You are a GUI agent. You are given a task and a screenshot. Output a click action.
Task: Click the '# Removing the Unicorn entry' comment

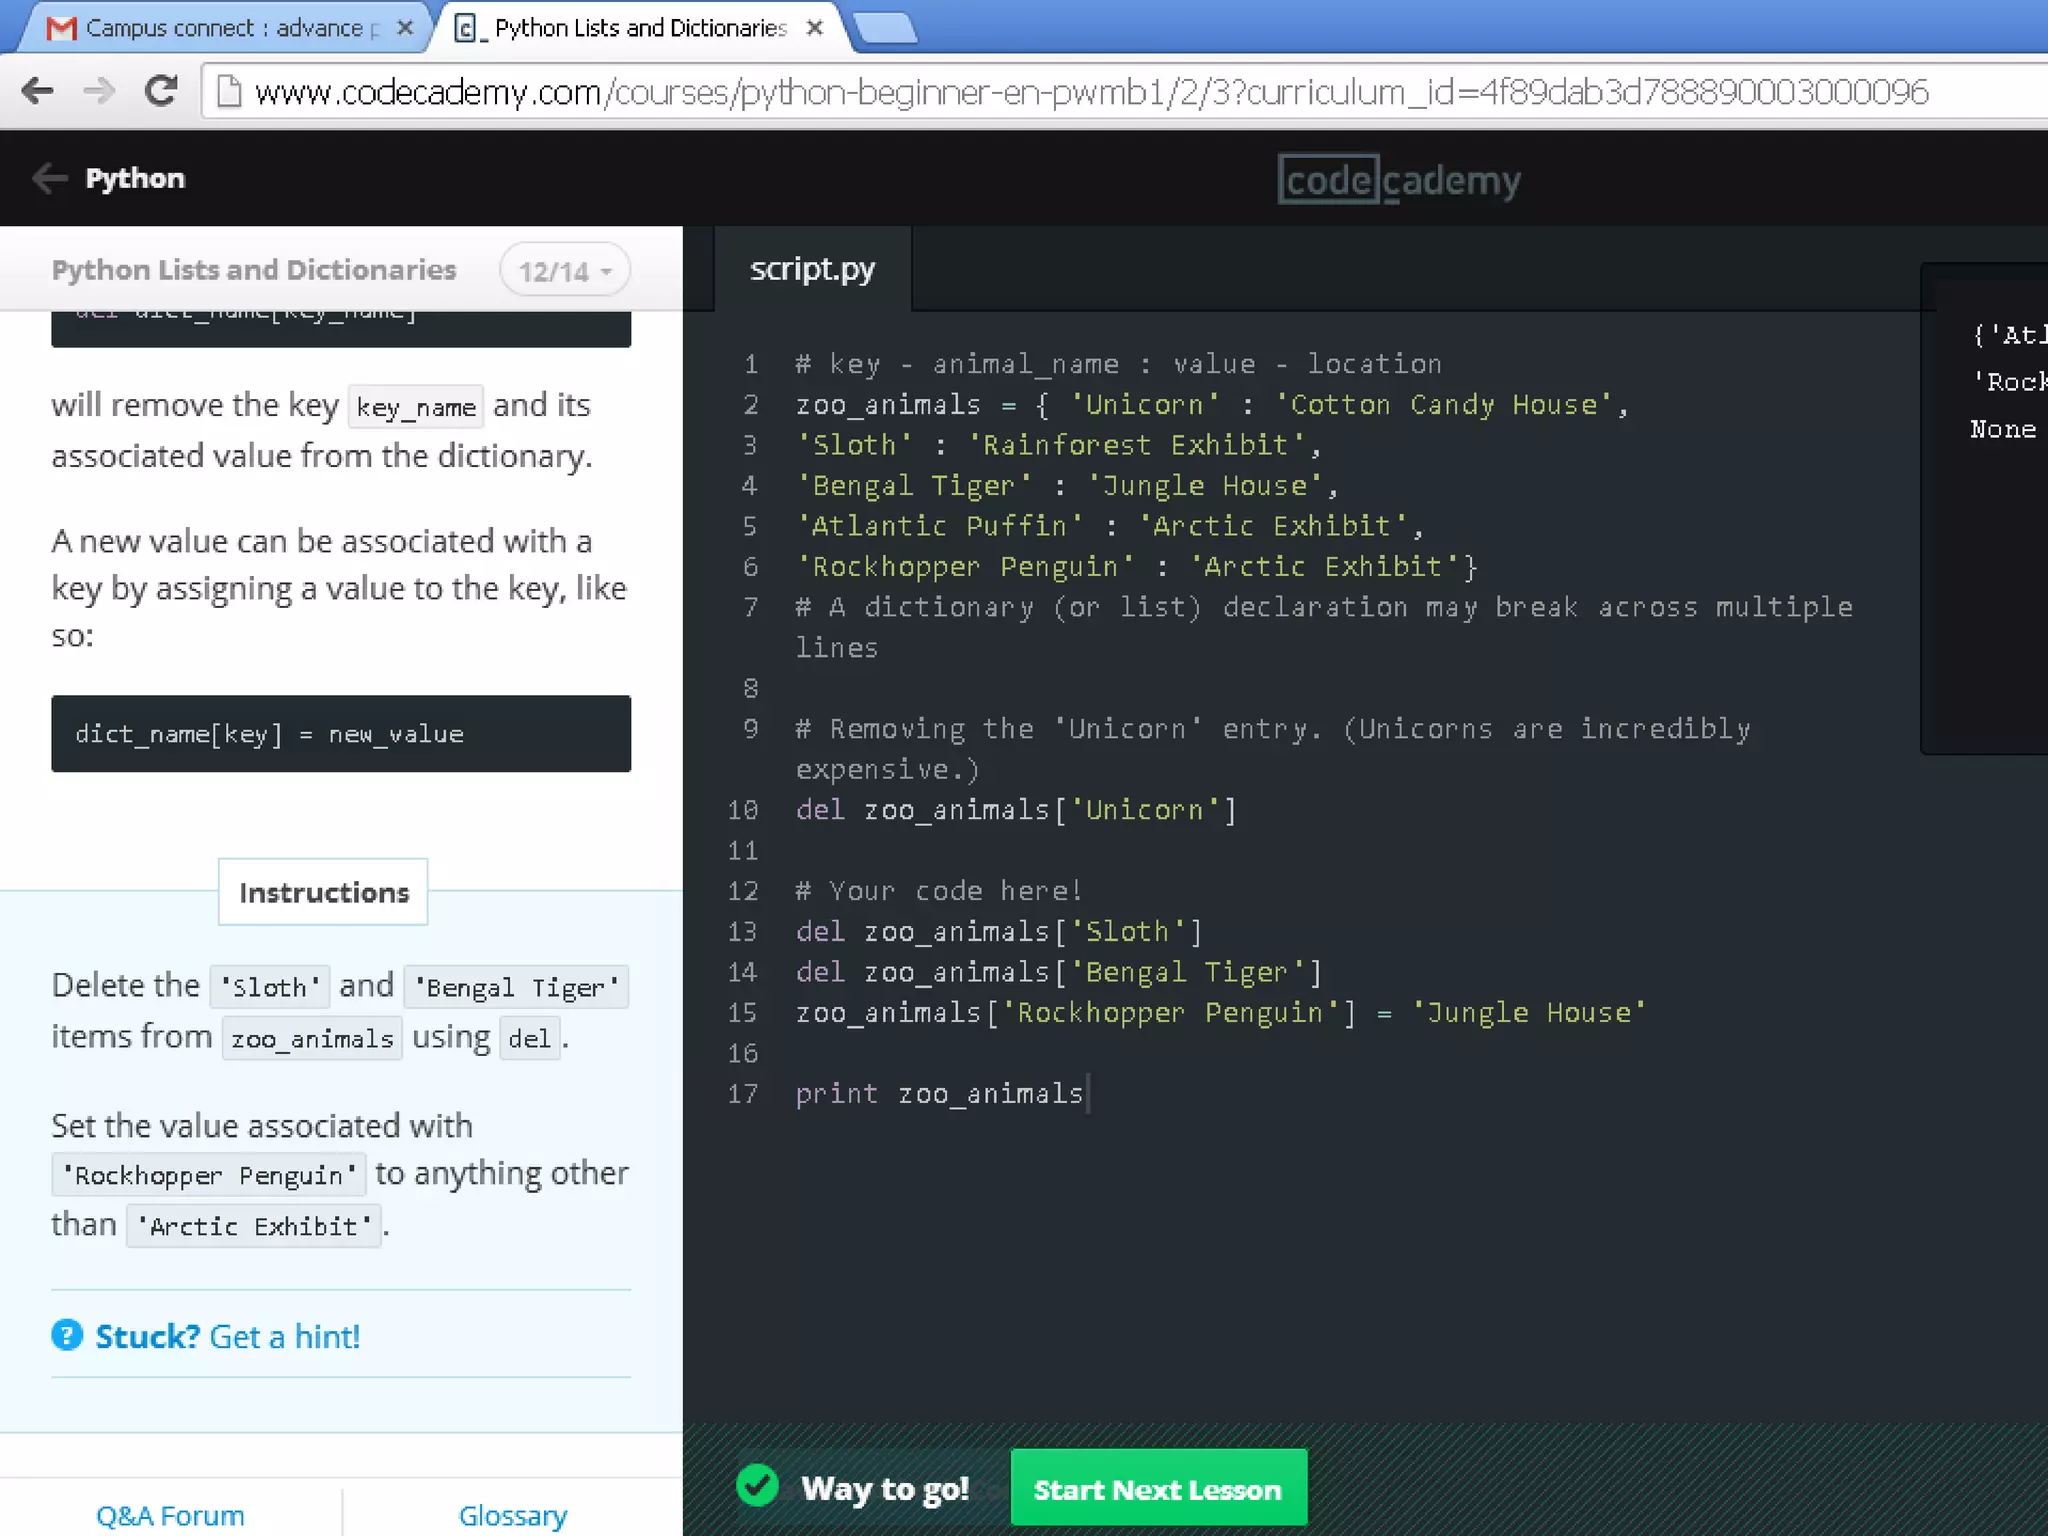pos(1273,749)
